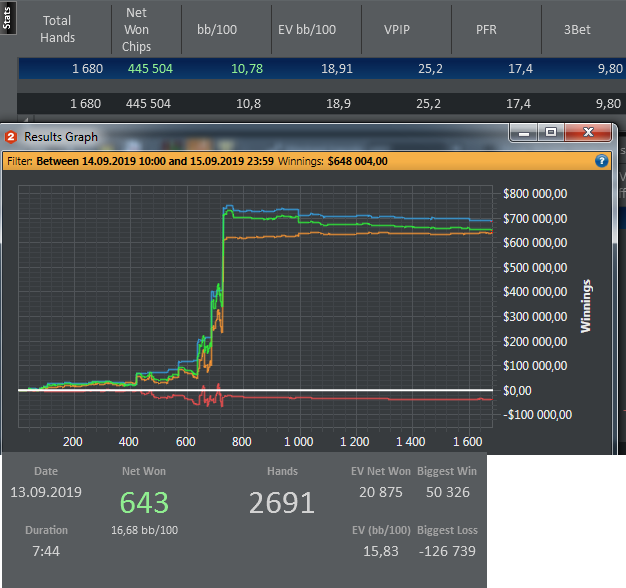Screen dimensions: 626x588
Task: Click the 17,4 PFR cell in the highlighted row
Action: 520,69
